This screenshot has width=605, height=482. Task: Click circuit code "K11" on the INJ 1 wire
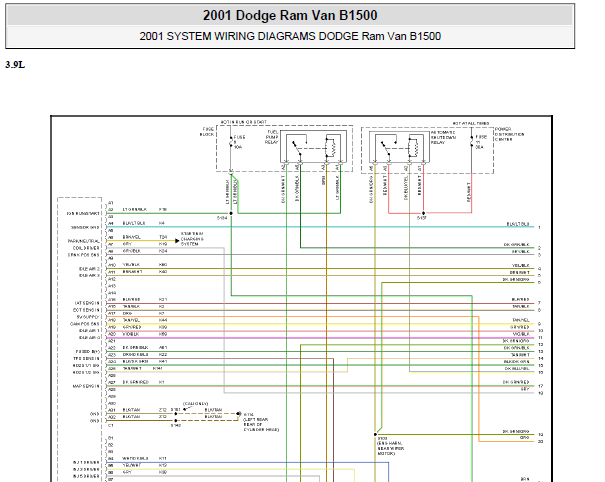point(162,458)
